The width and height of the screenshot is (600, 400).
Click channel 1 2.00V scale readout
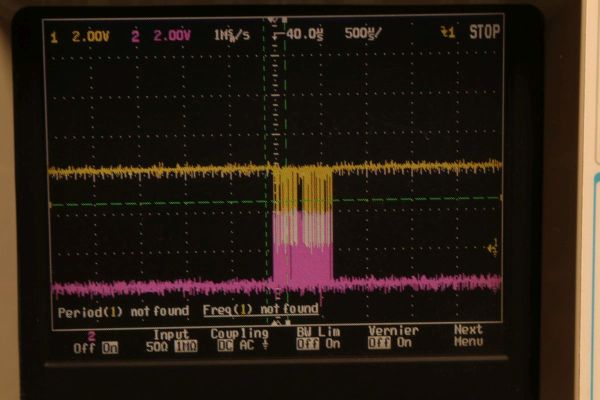pyautogui.click(x=79, y=35)
